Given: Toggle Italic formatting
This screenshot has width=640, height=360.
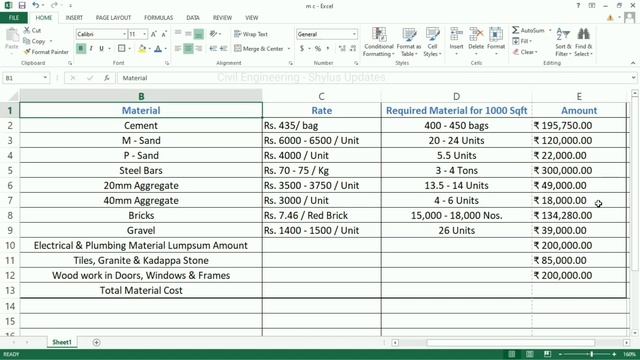Looking at the screenshot, I should 91,49.
